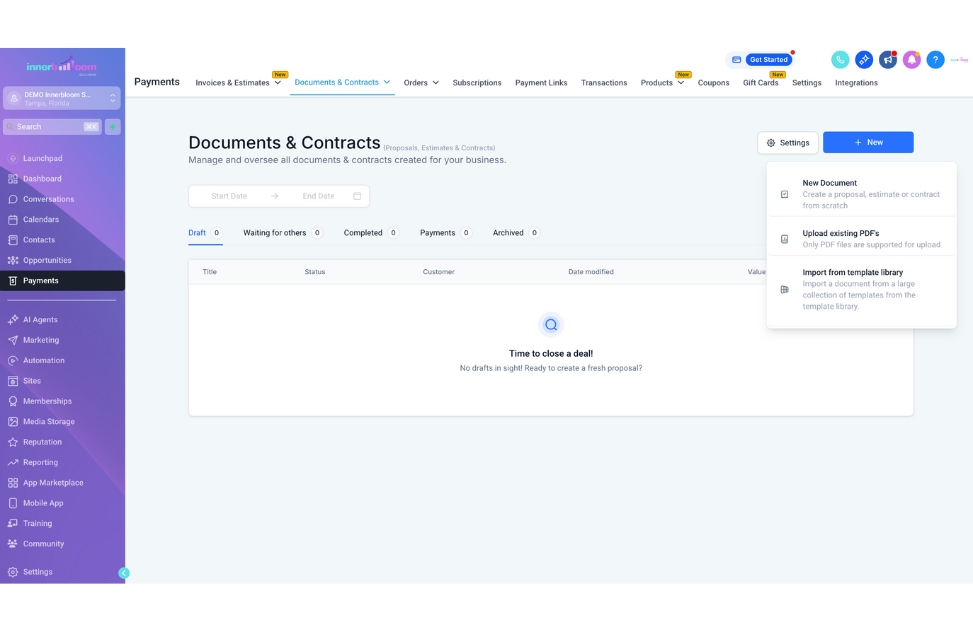Open Payment Links in top nav

pyautogui.click(x=540, y=83)
